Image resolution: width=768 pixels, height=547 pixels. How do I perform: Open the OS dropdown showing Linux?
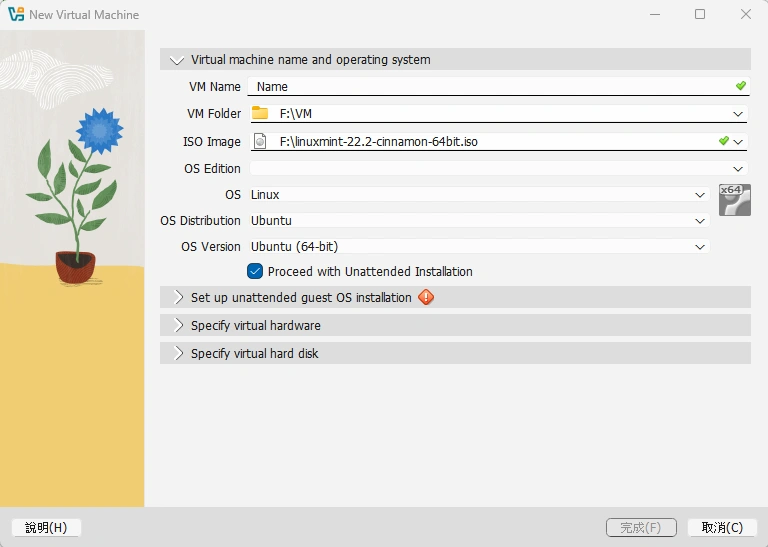[700, 195]
